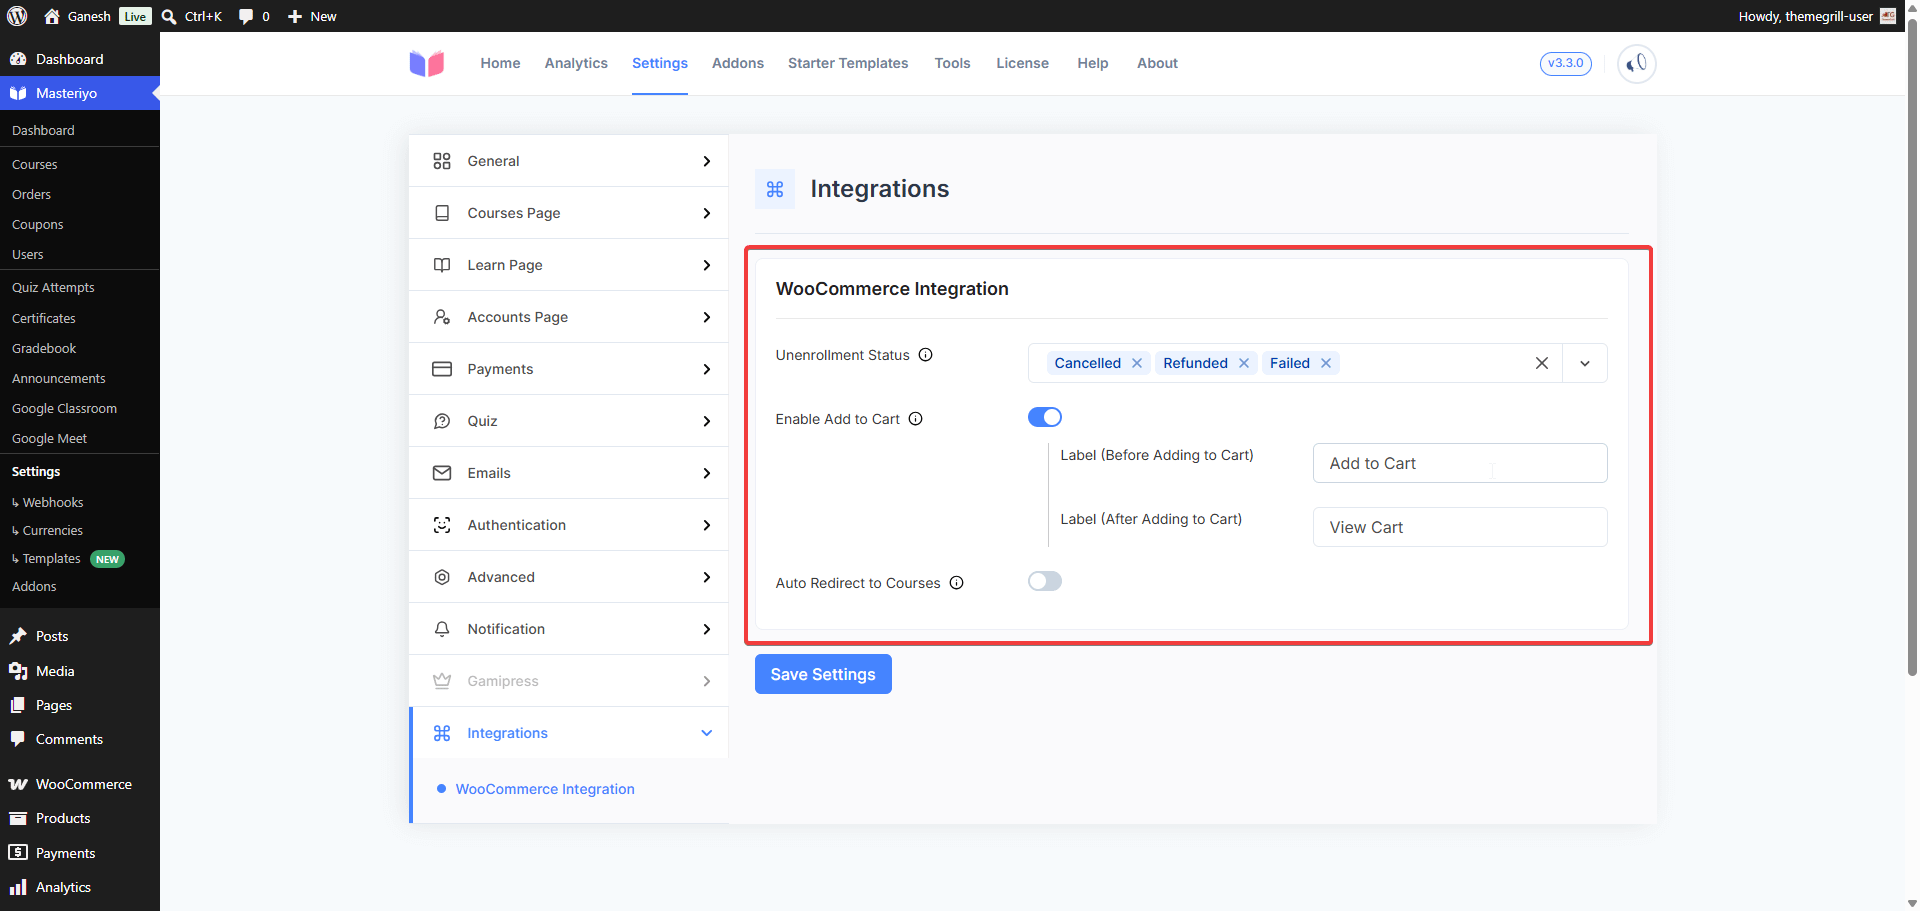Click the Add to Cart label field
Viewport: 1920px width, 911px height.
tap(1460, 463)
